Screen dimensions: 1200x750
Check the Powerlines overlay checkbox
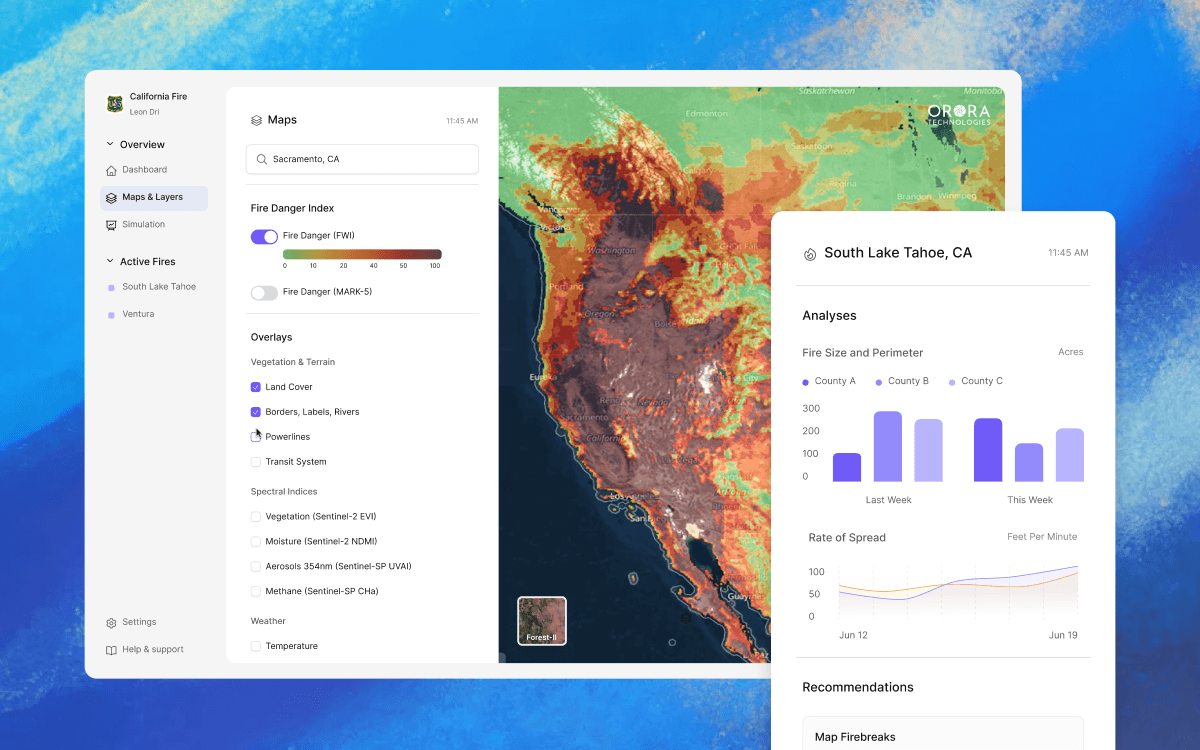click(256, 437)
